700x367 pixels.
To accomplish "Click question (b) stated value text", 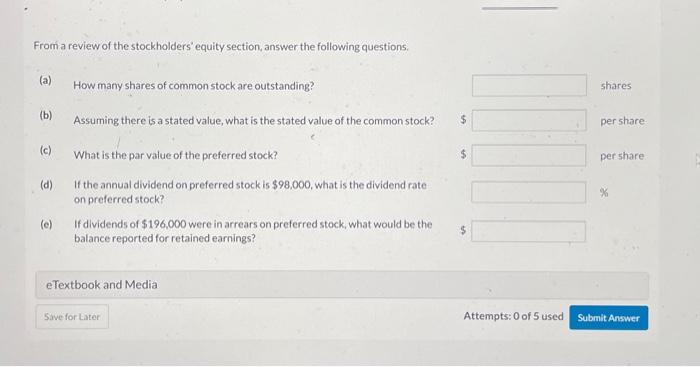I will (254, 121).
